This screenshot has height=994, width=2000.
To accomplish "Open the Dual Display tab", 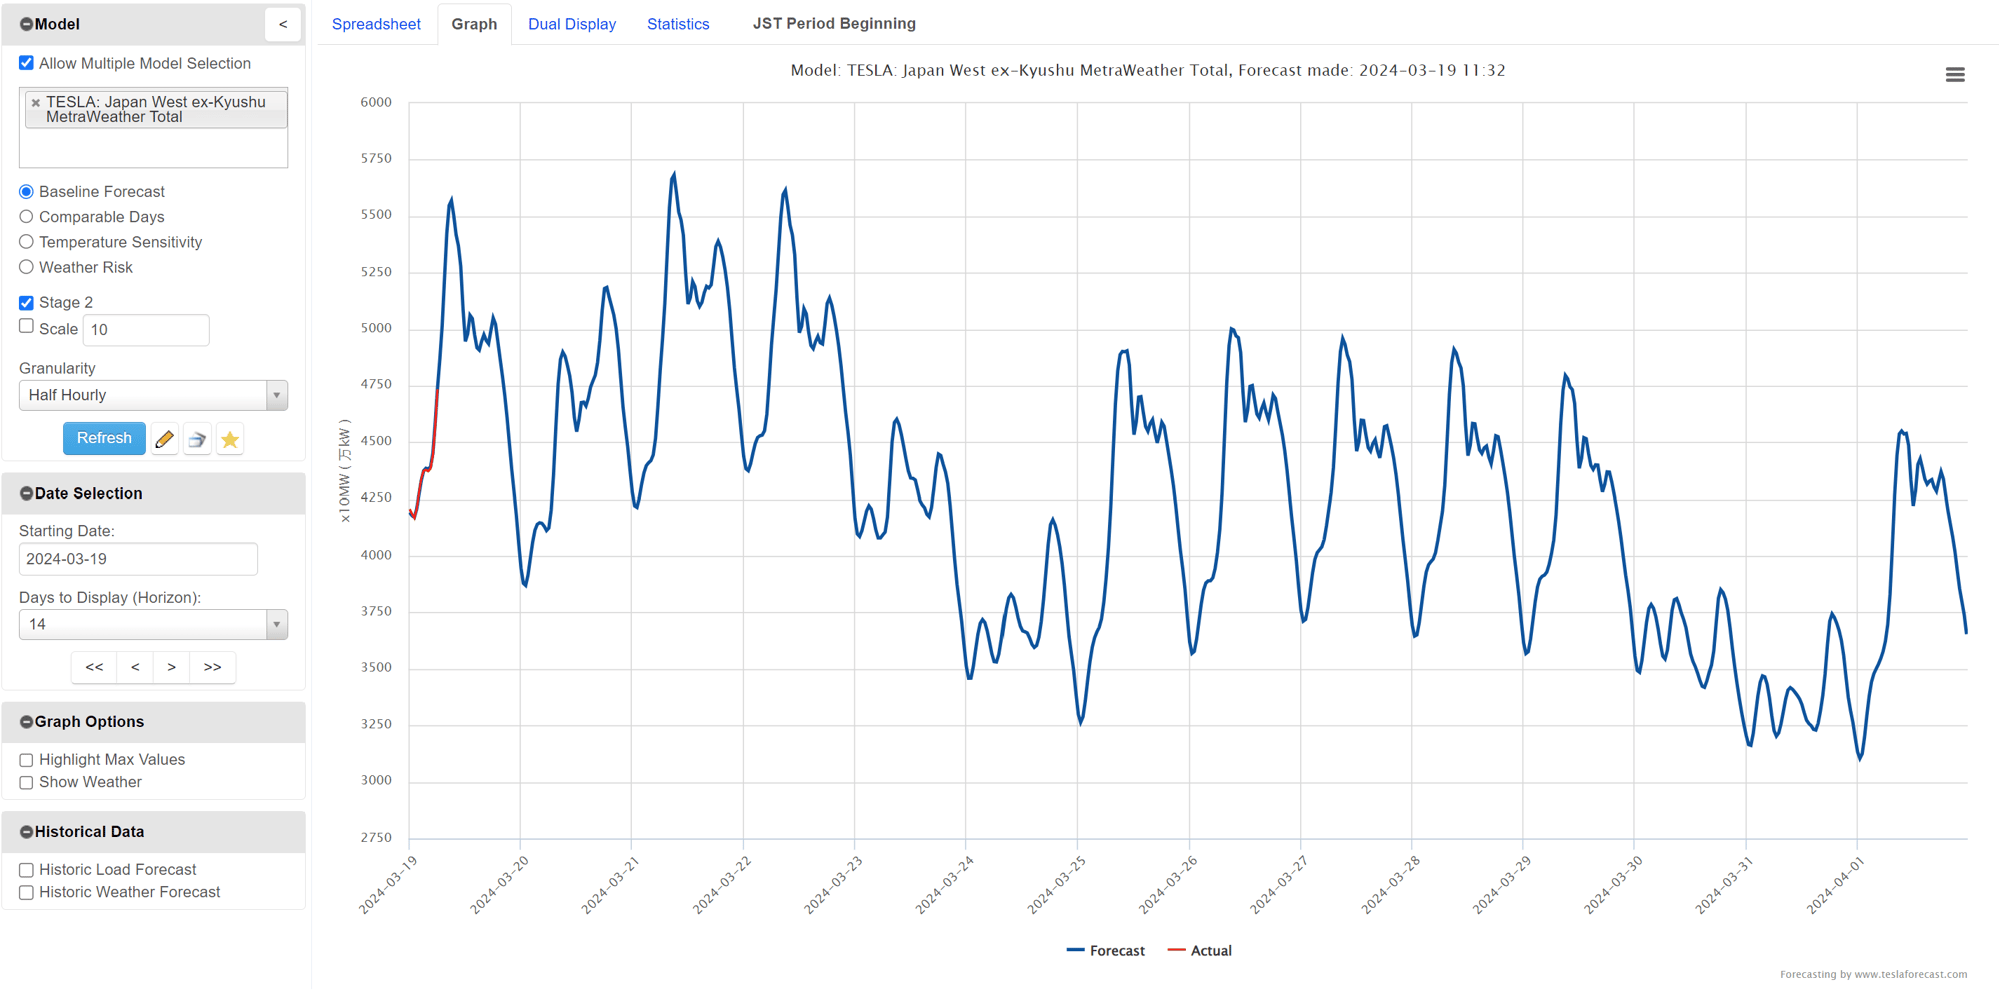I will click(572, 24).
